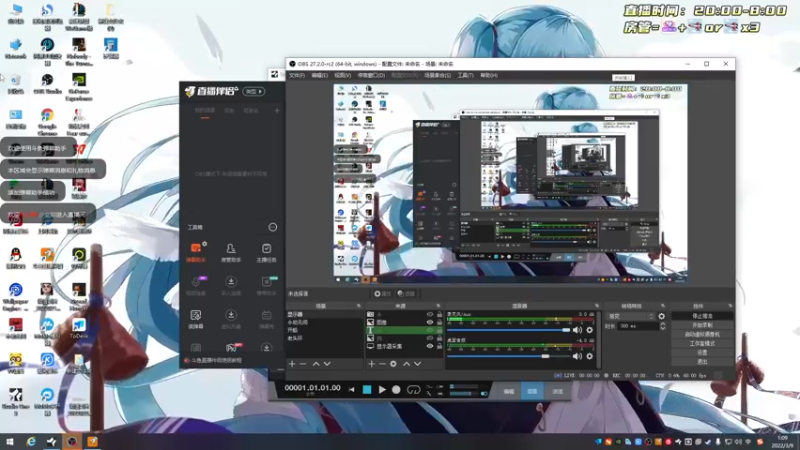Open the 主播任务 tool in the streaming companion
800x450 pixels.
click(266, 253)
